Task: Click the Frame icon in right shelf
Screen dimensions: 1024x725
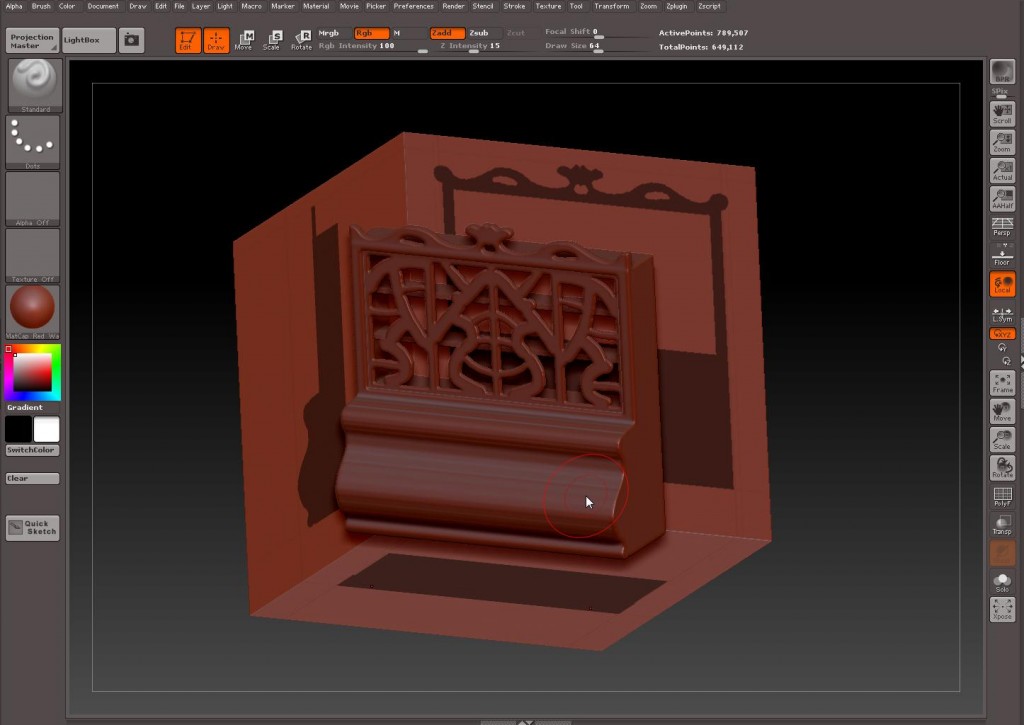Action: click(x=1002, y=383)
